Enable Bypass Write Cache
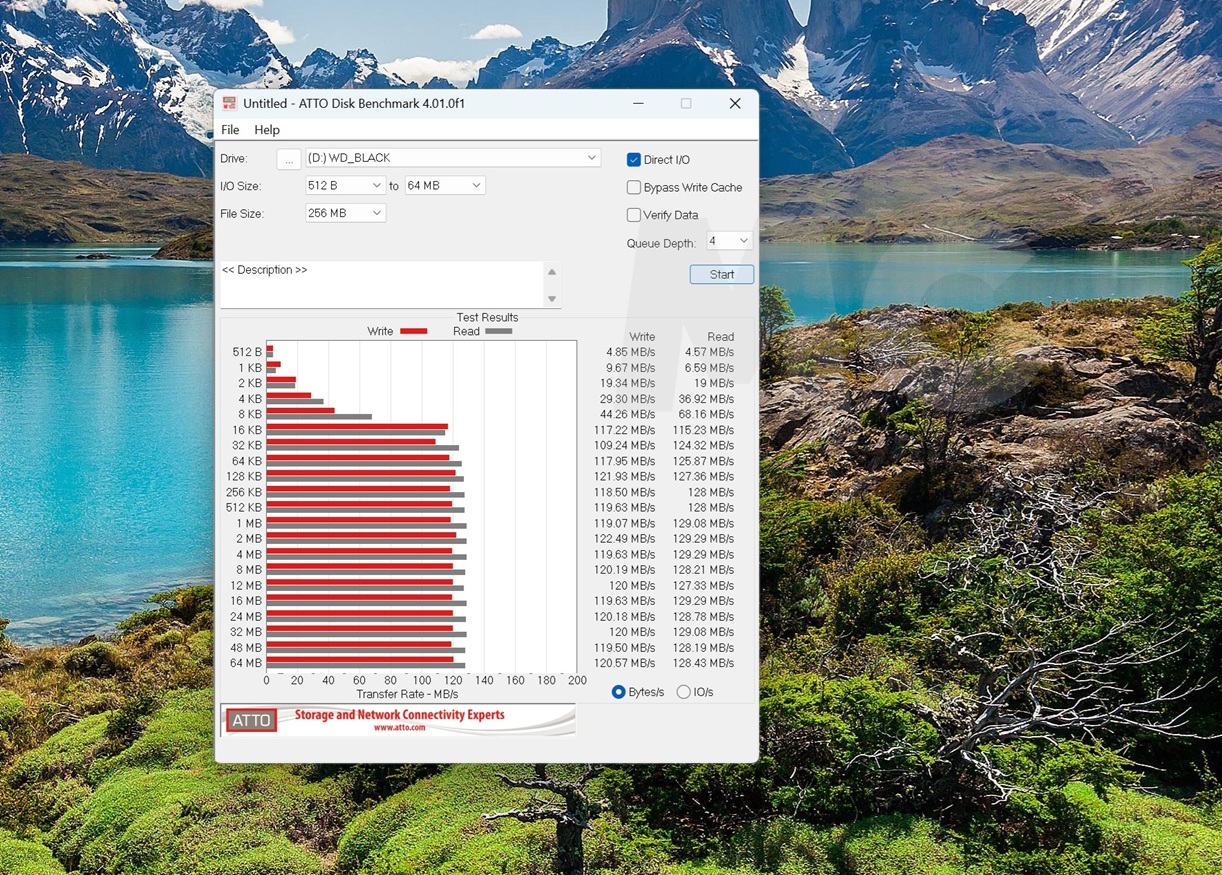The image size is (1222, 875). pos(634,187)
